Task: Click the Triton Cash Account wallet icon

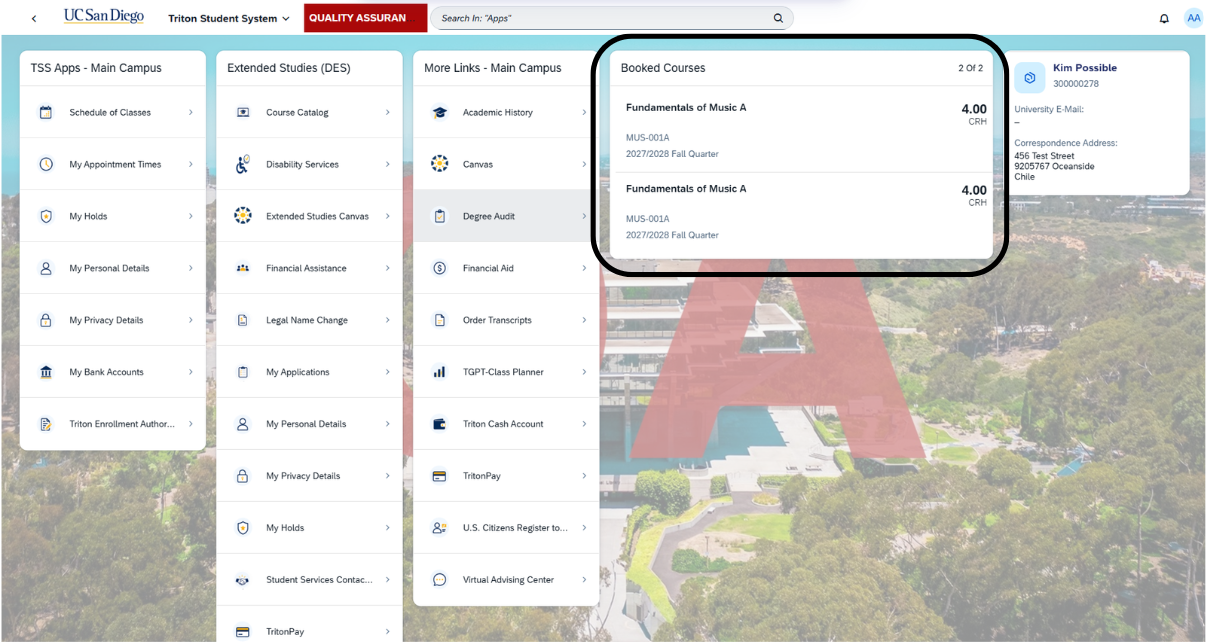Action: [x=439, y=424]
